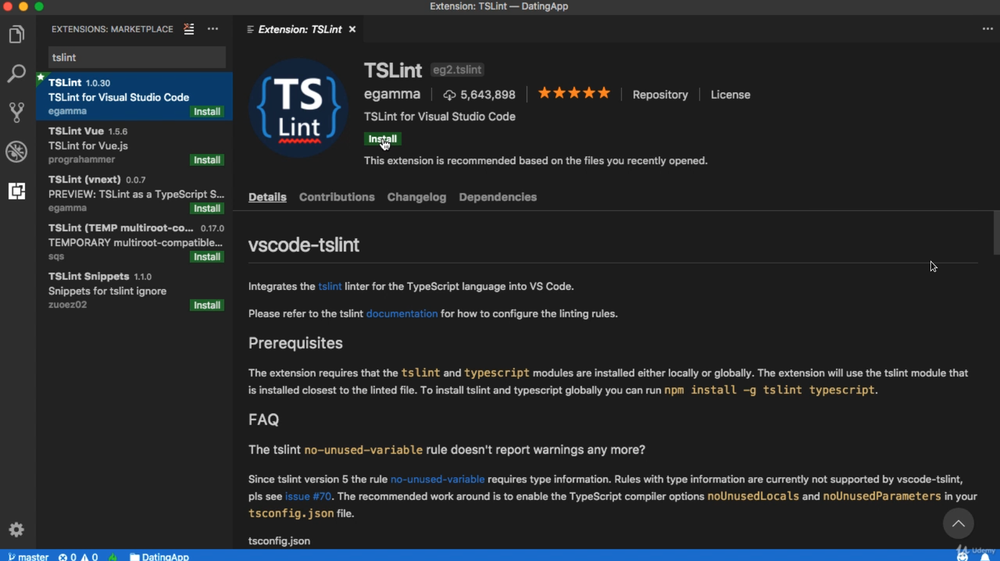The height and width of the screenshot is (561, 1000).
Task: Close the Extension: TSLint tab
Action: point(352,29)
